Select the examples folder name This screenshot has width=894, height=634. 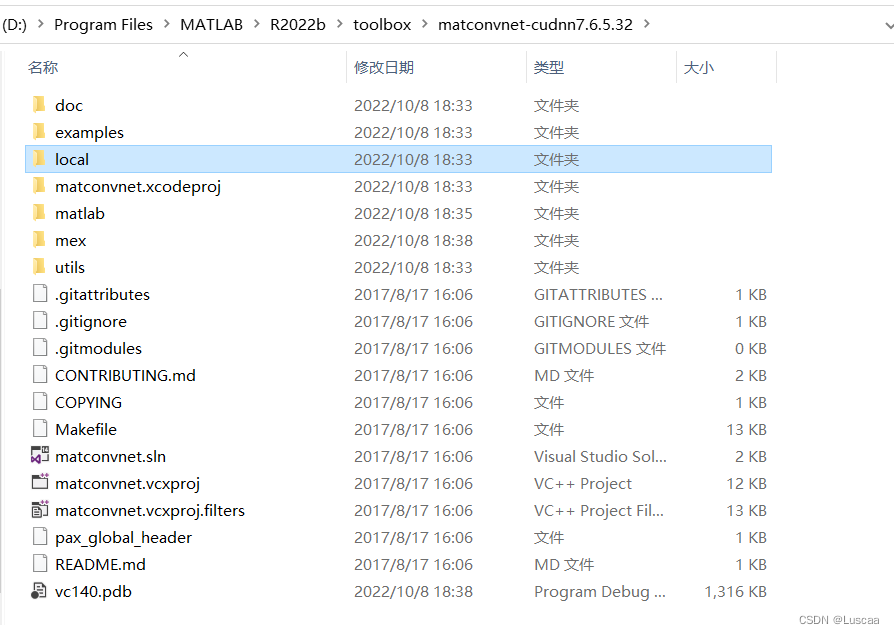90,132
